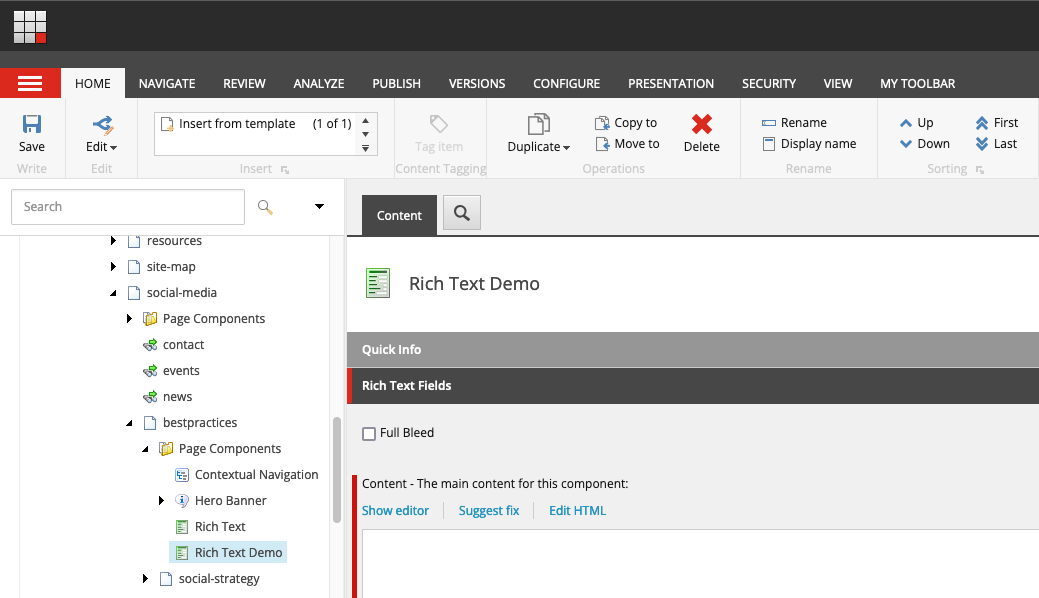Viewport: 1039px width, 598px height.
Task: Open the Edit HTML link for Content
Action: [x=577, y=510]
